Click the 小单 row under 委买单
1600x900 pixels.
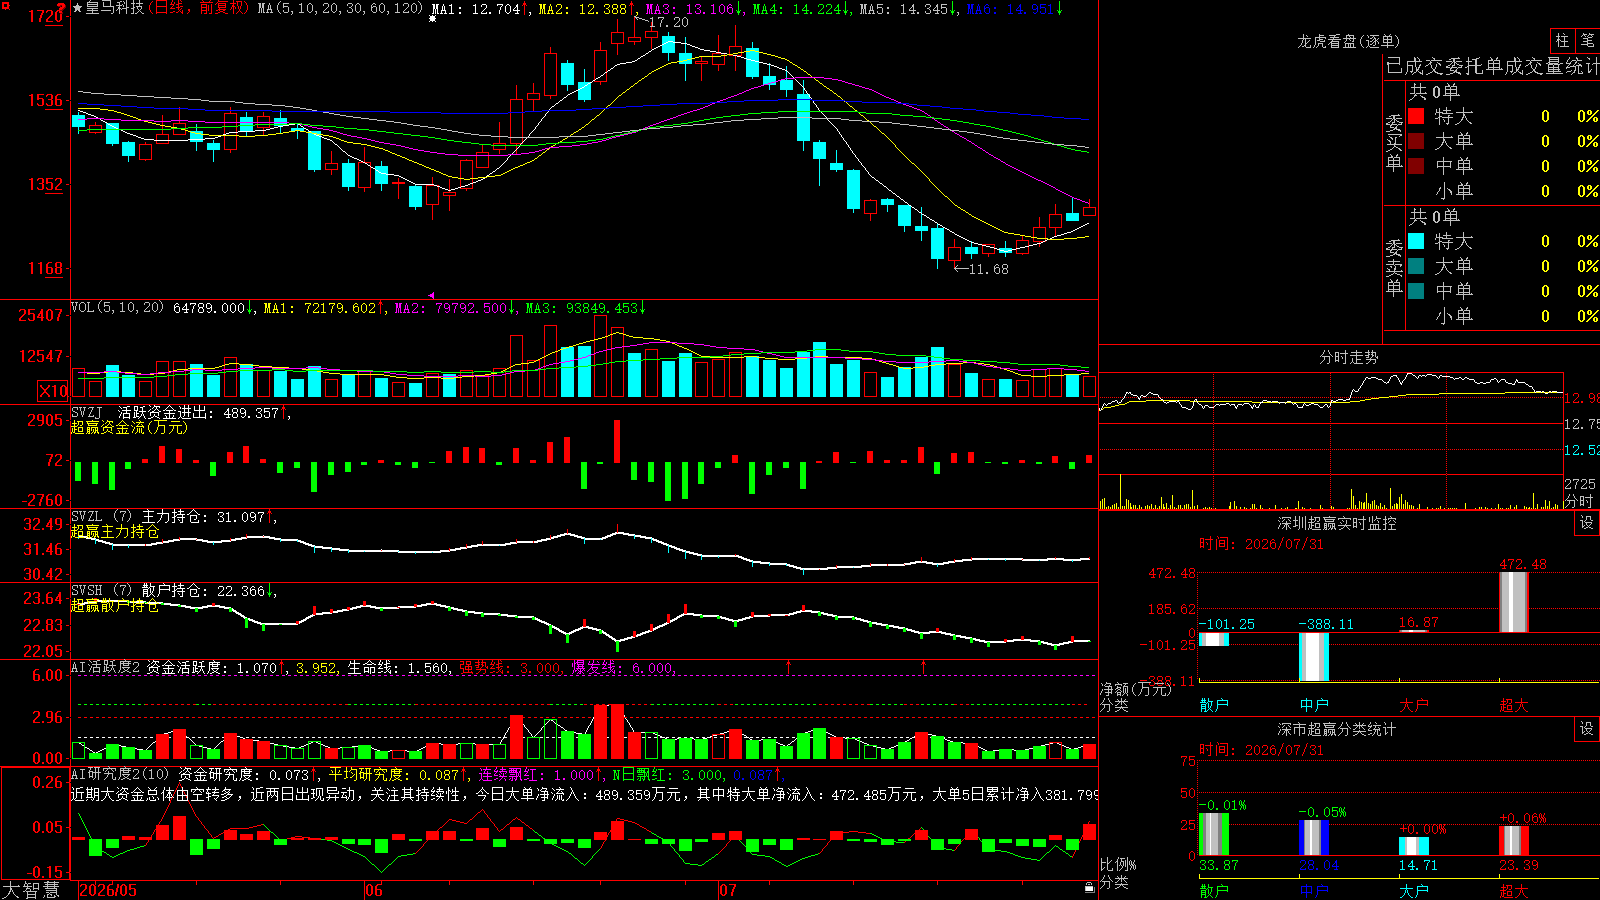pos(1503,191)
